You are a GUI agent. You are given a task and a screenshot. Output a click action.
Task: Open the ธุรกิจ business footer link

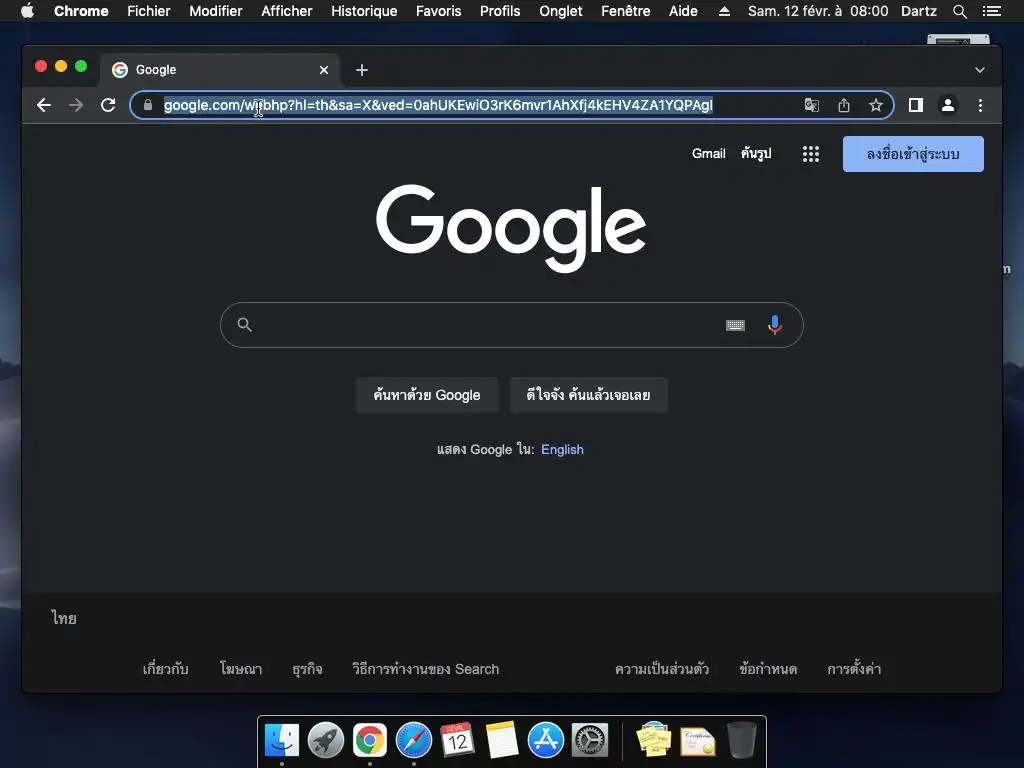[x=307, y=669]
